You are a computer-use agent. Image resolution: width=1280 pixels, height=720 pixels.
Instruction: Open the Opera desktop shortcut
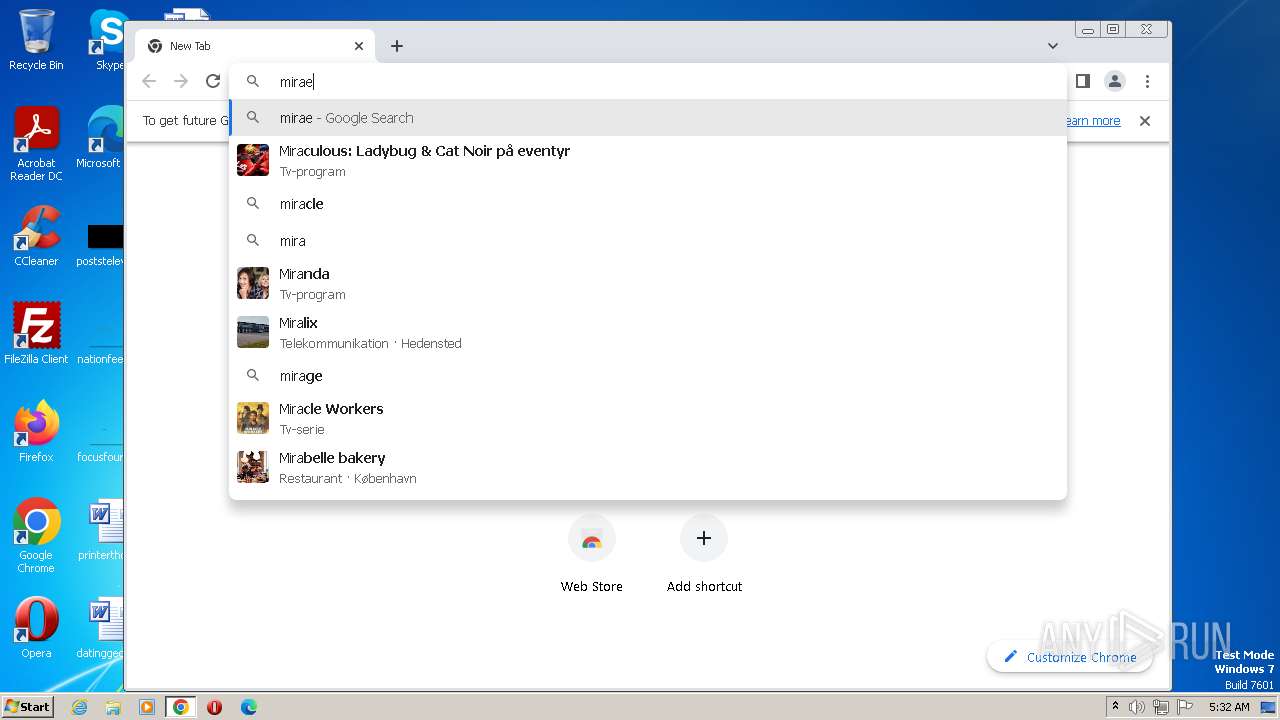36,628
